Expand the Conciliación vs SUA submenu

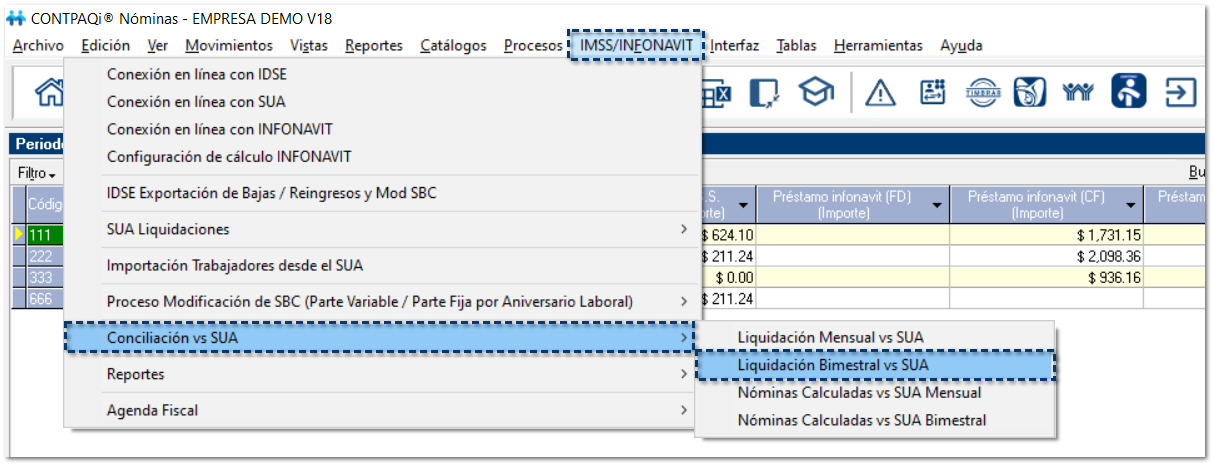tap(380, 338)
